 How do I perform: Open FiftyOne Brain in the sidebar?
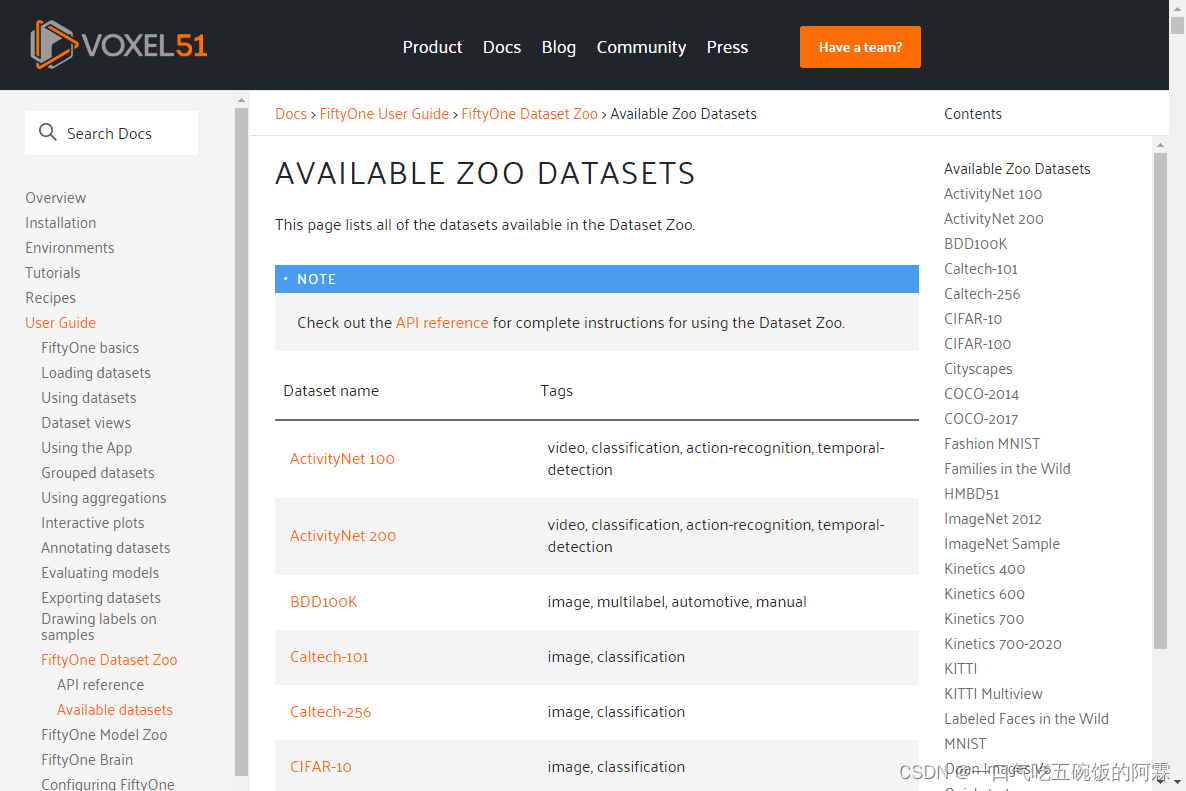[86, 759]
